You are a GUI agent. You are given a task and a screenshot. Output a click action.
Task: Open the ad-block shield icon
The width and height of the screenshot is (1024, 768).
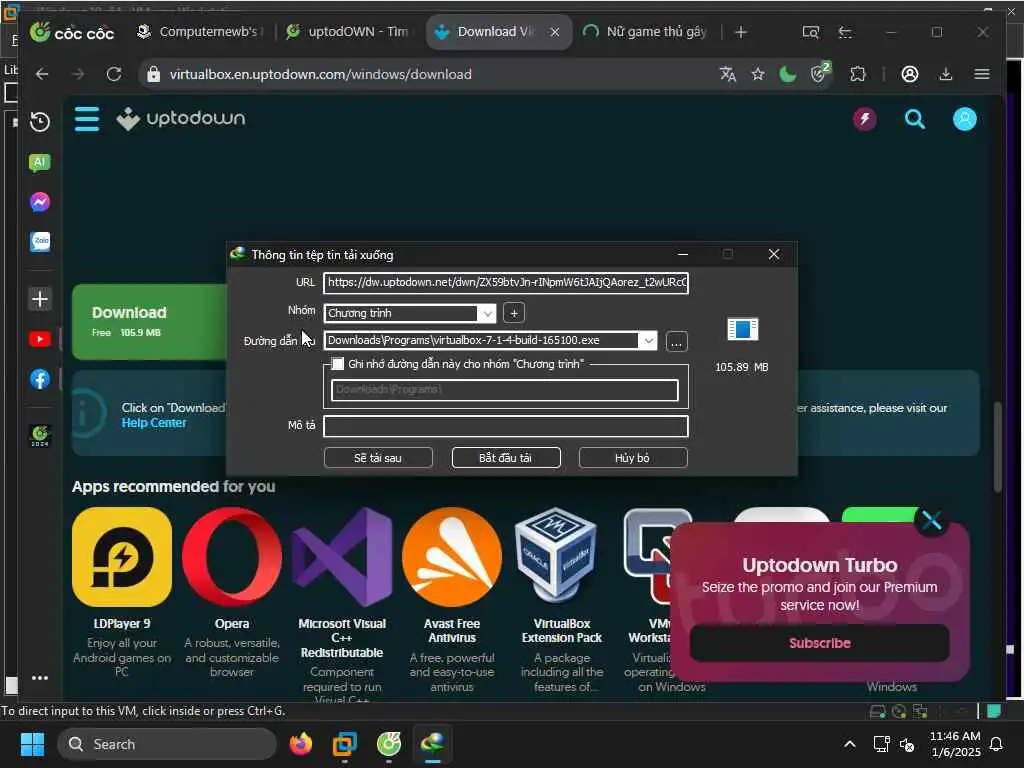coord(820,73)
